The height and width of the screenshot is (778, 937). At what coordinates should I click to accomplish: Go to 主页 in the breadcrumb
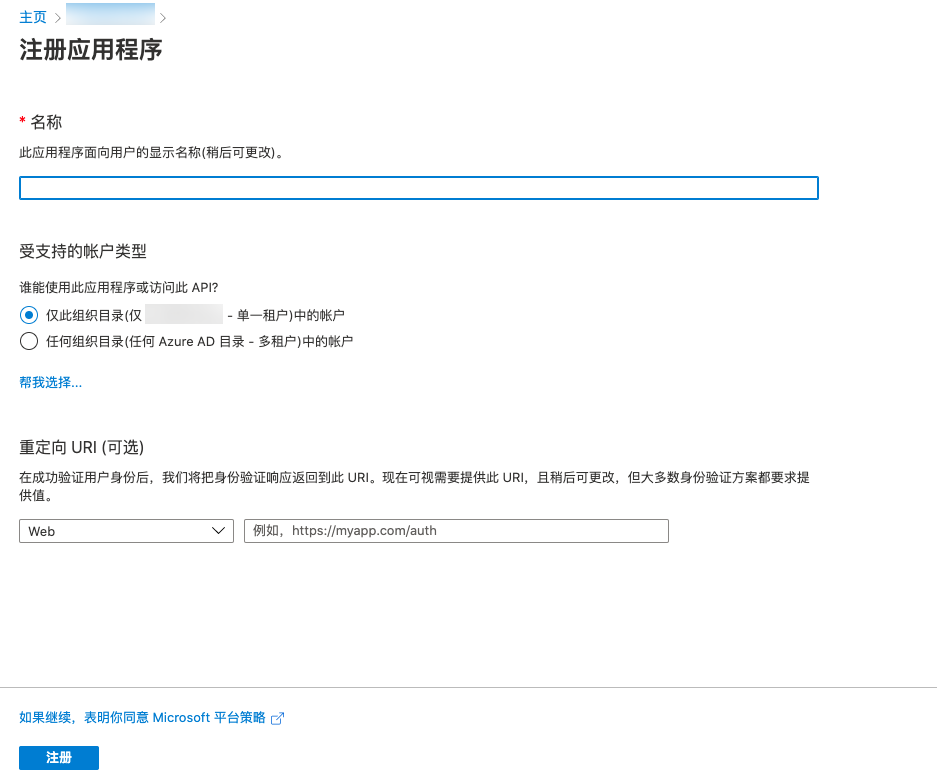(33, 18)
